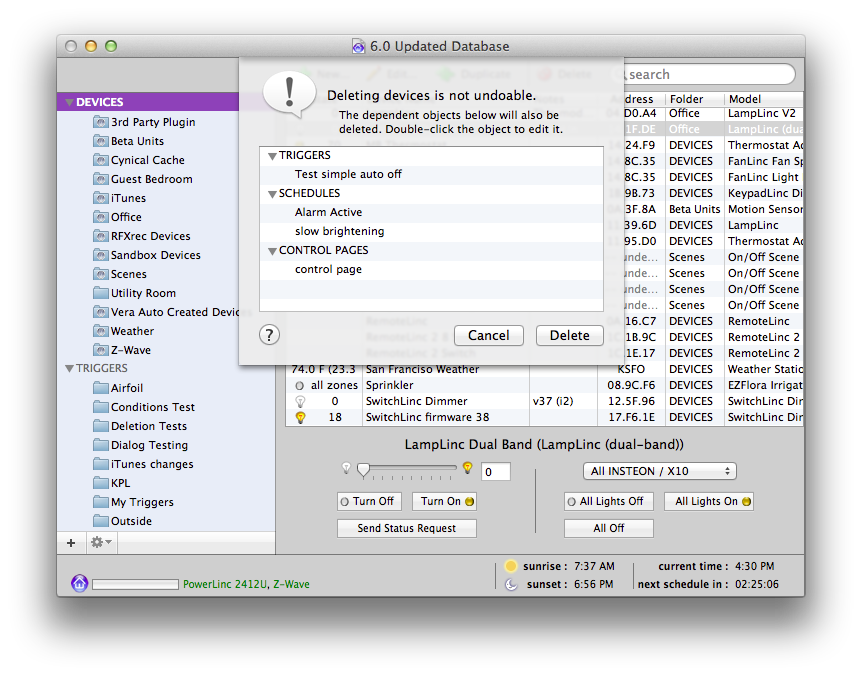Select Alarm Active schedule item
This screenshot has height=676, width=862.
[328, 212]
